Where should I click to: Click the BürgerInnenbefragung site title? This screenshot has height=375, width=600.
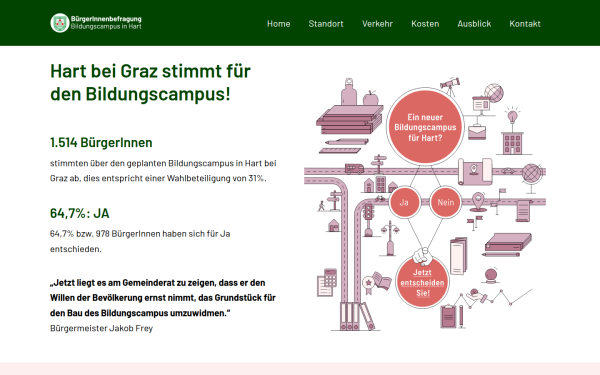[x=106, y=19]
